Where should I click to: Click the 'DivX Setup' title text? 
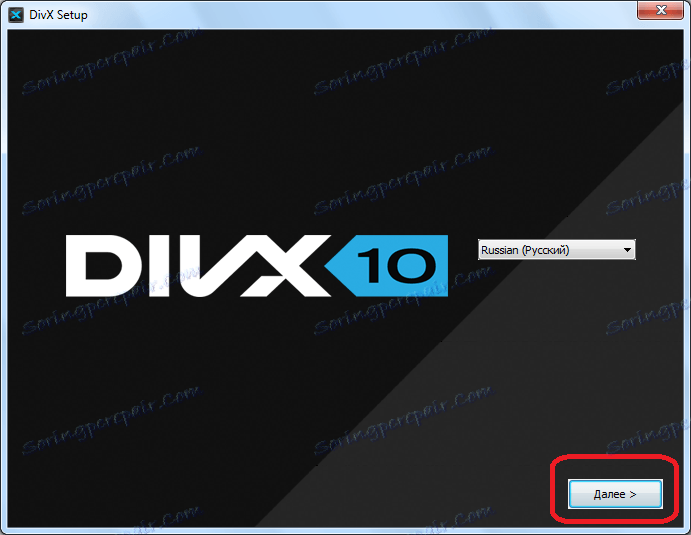[58, 15]
